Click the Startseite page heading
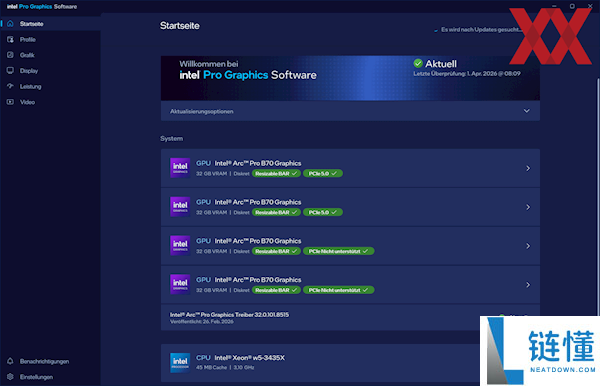Viewport: 600px width, 386px height. [x=180, y=26]
